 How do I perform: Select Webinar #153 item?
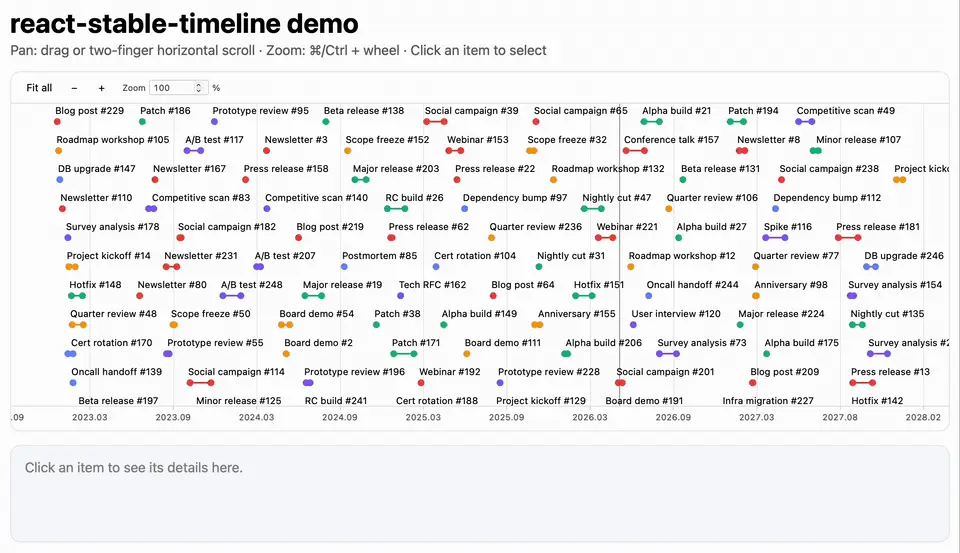(x=478, y=140)
